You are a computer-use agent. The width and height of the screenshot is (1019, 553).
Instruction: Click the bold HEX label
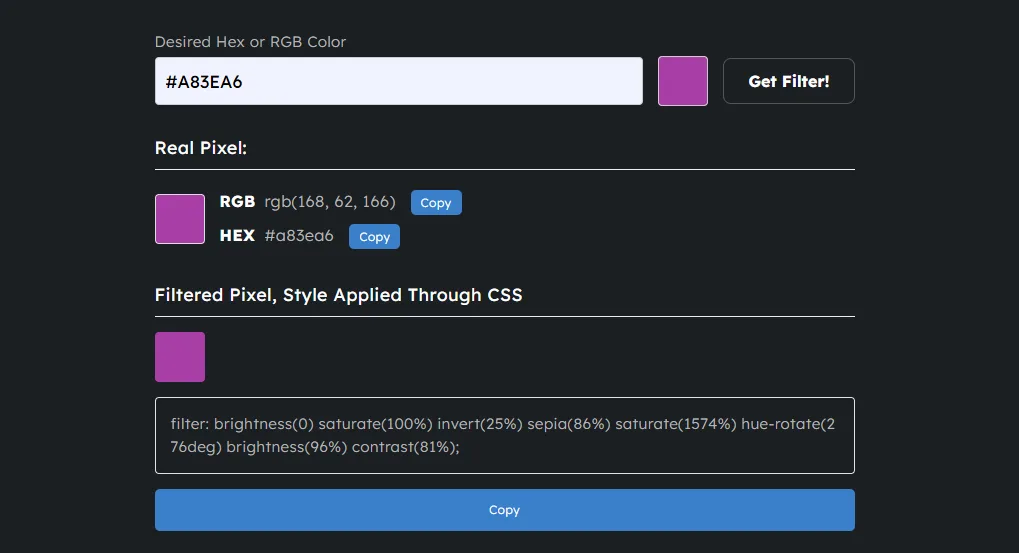point(237,236)
